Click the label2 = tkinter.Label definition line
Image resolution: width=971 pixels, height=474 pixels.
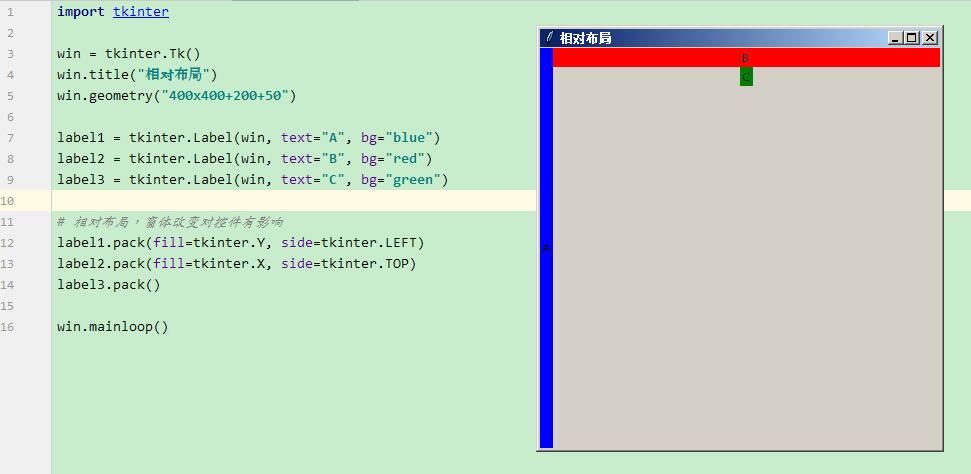tap(245, 159)
